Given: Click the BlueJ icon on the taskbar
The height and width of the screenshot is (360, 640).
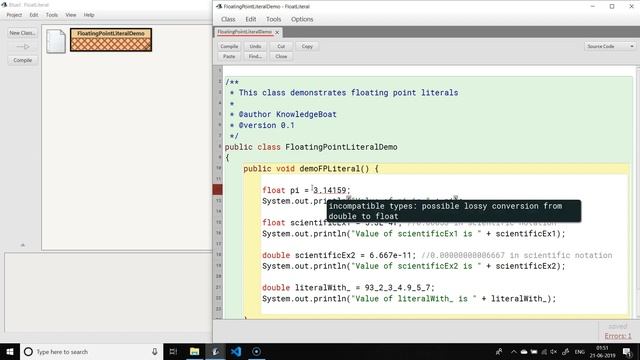Looking at the screenshot, I should [x=216, y=351].
